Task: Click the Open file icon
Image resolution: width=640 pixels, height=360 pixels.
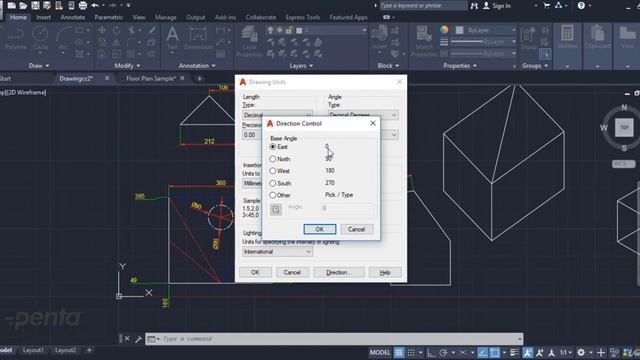Action: [23, 5]
